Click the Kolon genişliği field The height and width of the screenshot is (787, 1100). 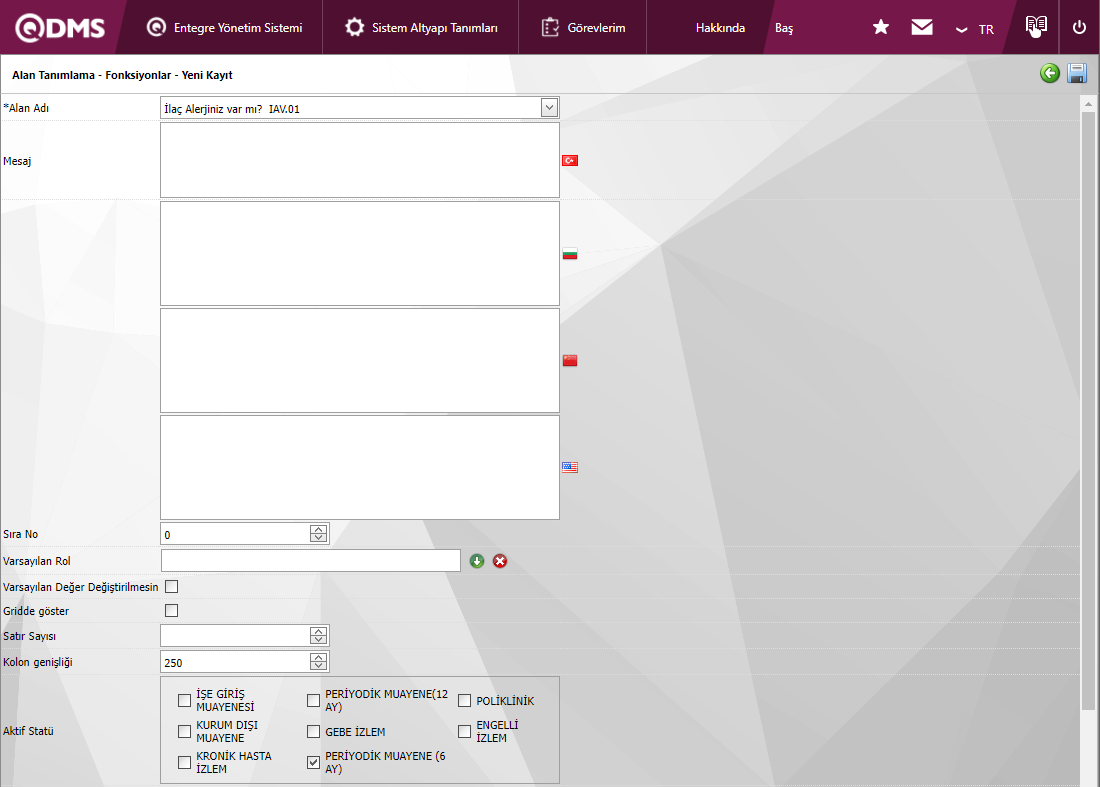pyautogui.click(x=235, y=661)
